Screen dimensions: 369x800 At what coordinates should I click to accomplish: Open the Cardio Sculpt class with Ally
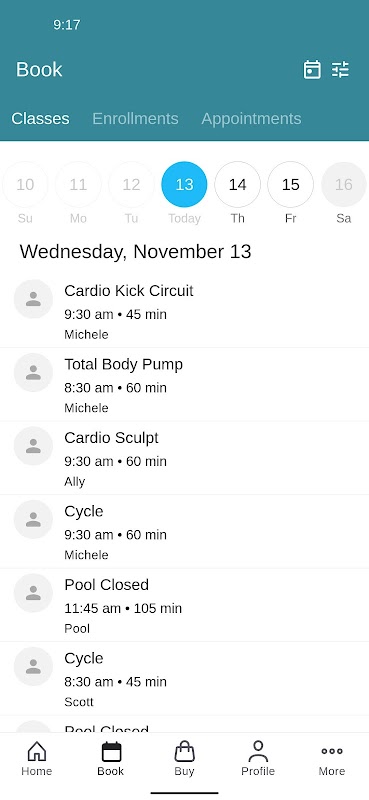tap(184, 458)
